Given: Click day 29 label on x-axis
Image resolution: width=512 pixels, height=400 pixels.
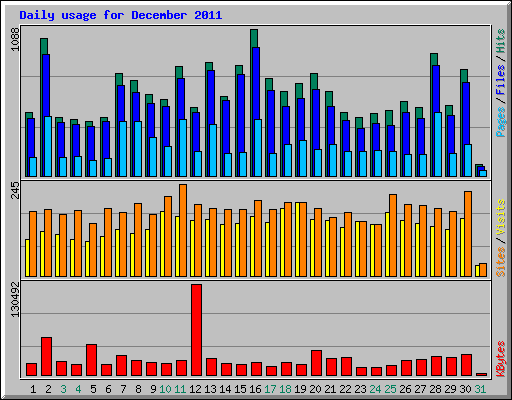Looking at the screenshot, I should 450,389.
